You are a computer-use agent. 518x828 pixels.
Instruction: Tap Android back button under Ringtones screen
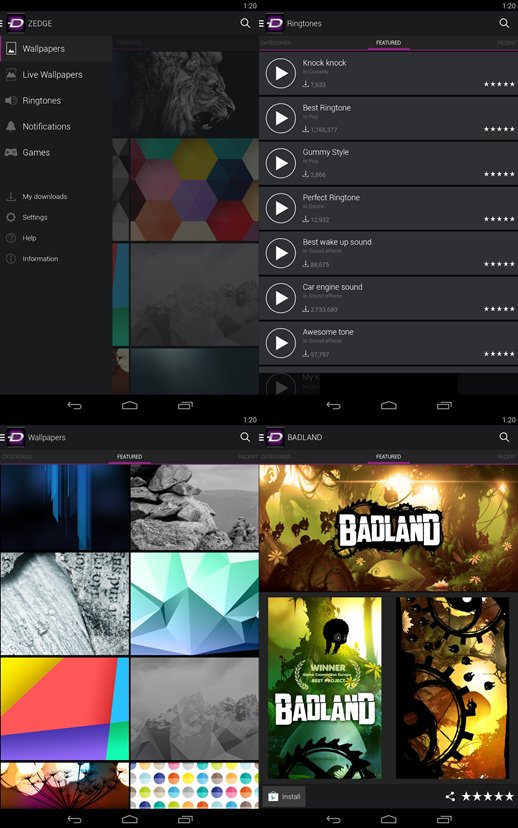334,406
